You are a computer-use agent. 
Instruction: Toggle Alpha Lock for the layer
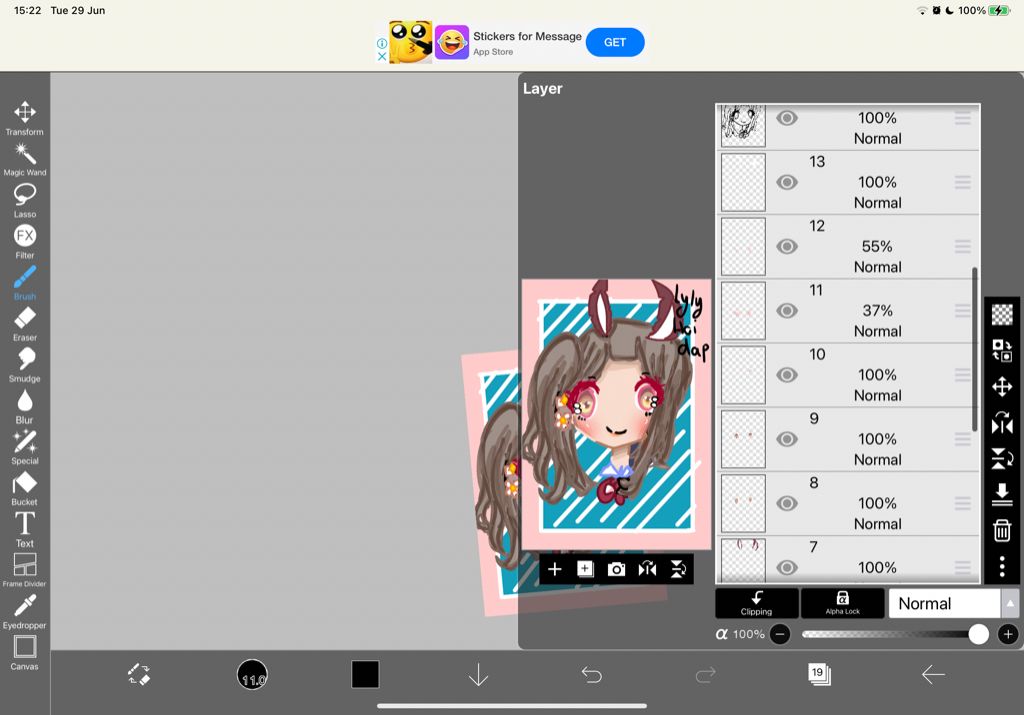842,603
